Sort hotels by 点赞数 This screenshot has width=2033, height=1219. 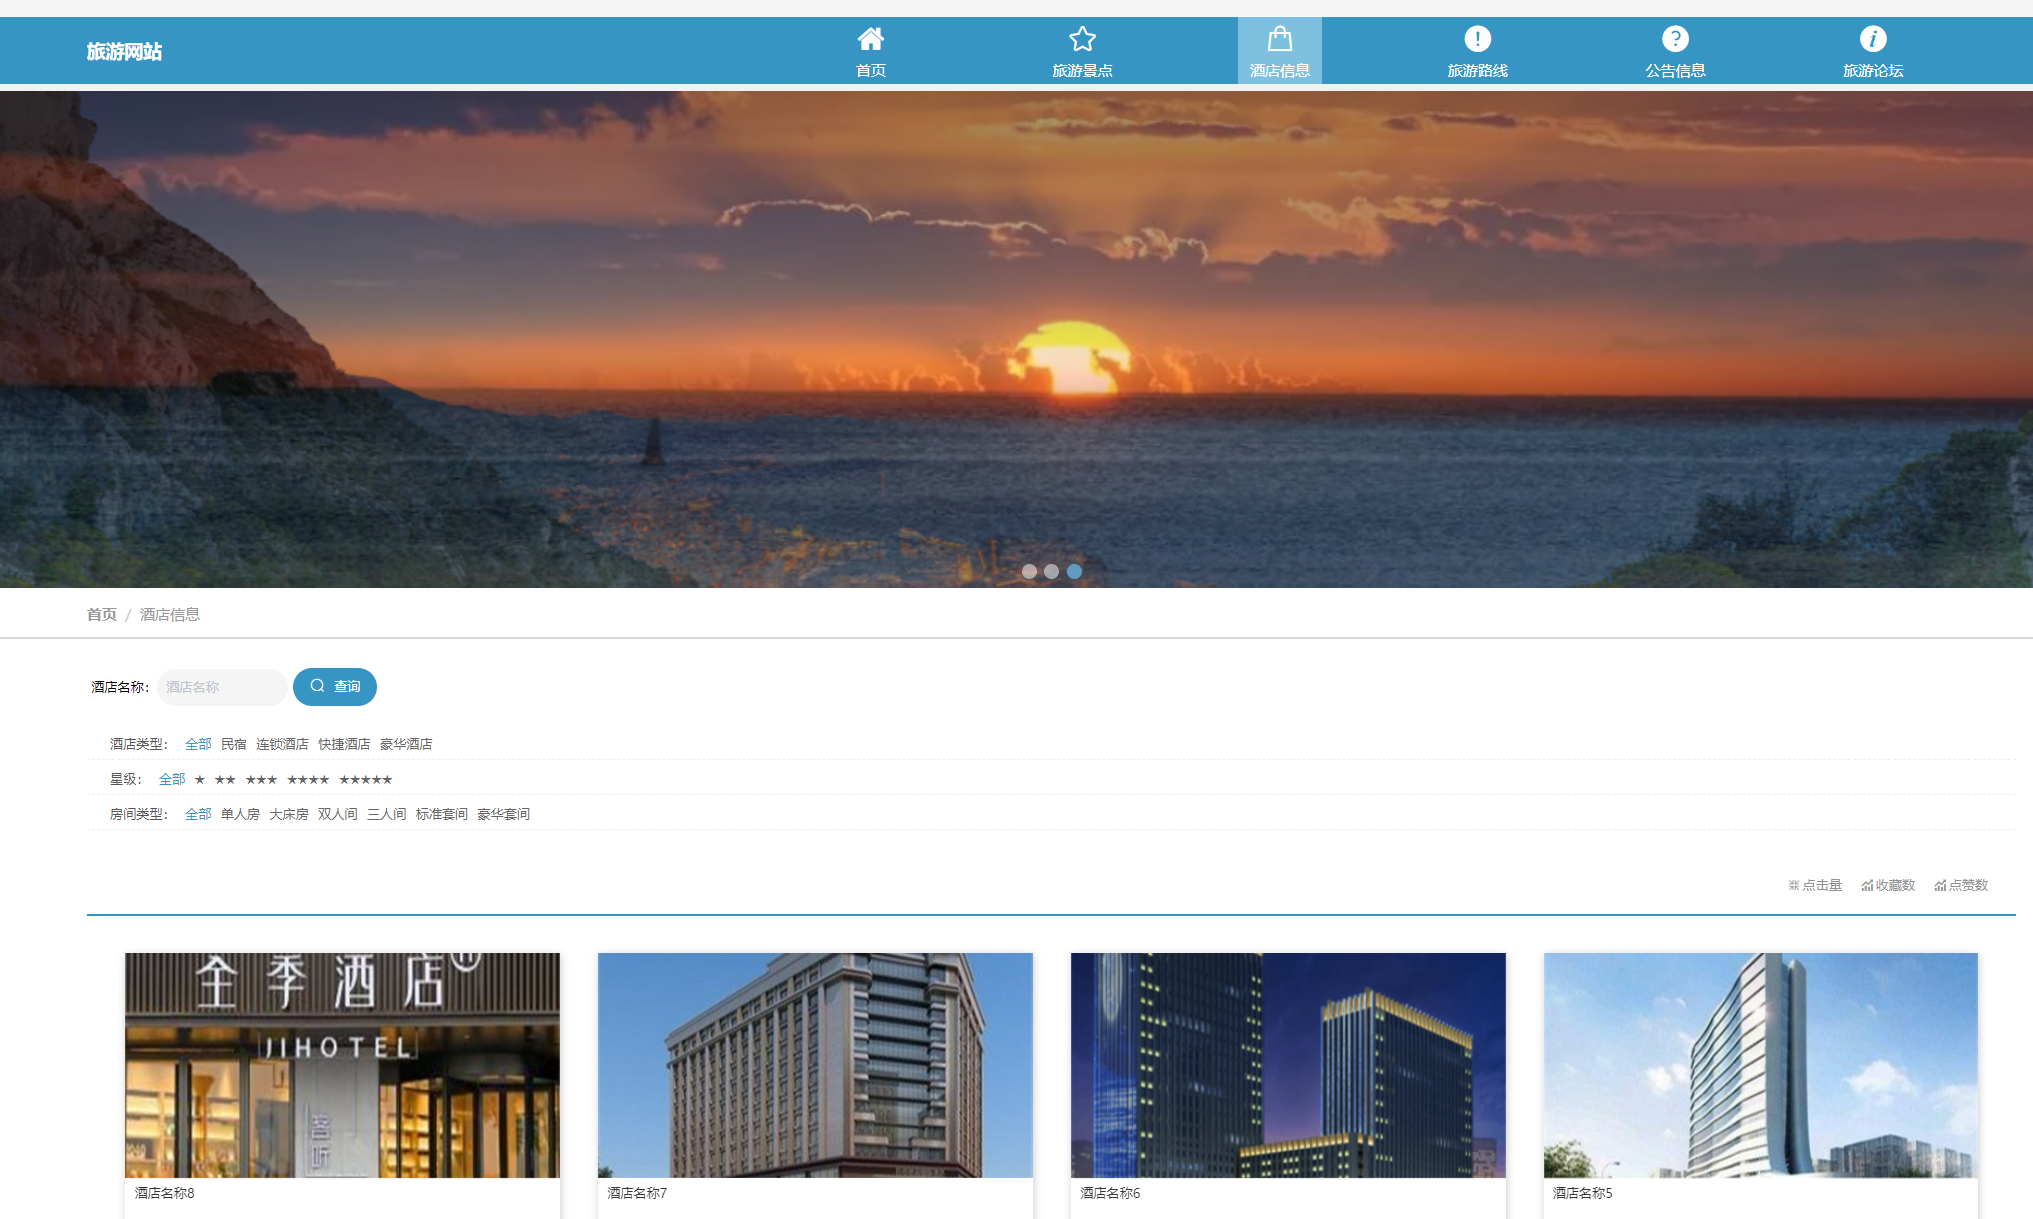point(1961,885)
